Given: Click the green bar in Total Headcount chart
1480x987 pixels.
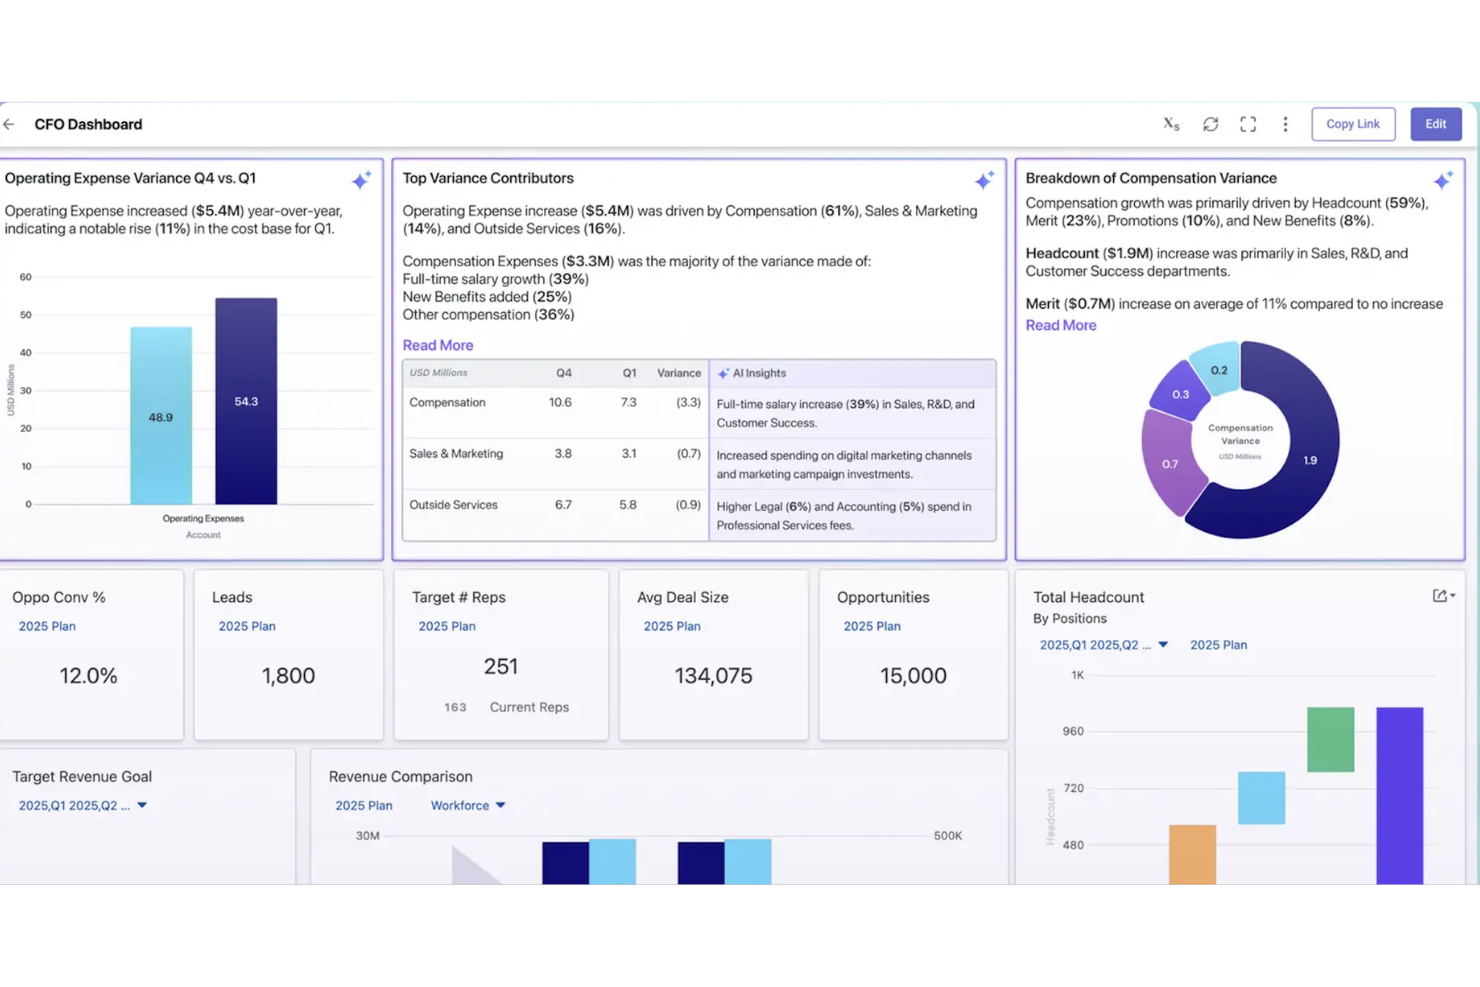Looking at the screenshot, I should (1330, 739).
